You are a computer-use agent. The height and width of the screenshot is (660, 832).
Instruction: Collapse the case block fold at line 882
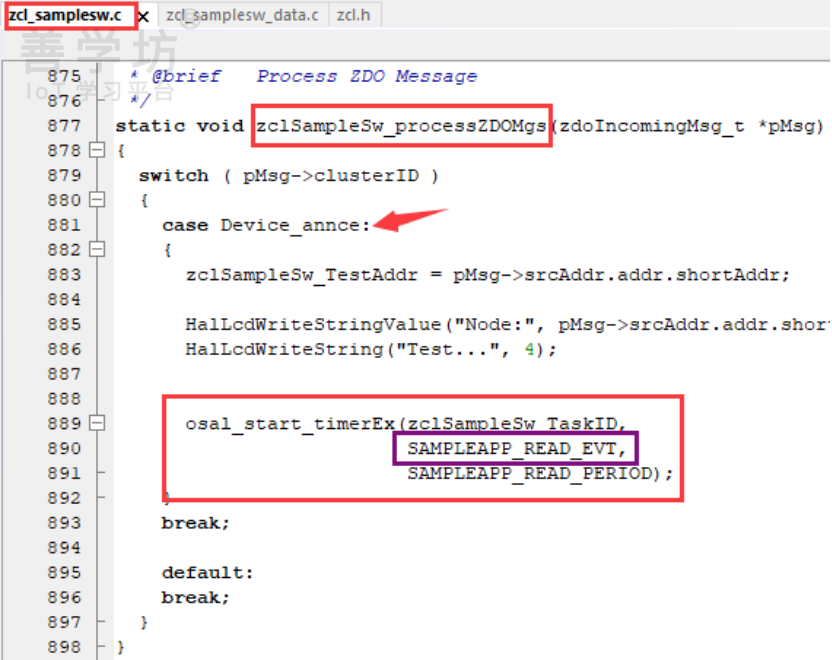coord(97,249)
